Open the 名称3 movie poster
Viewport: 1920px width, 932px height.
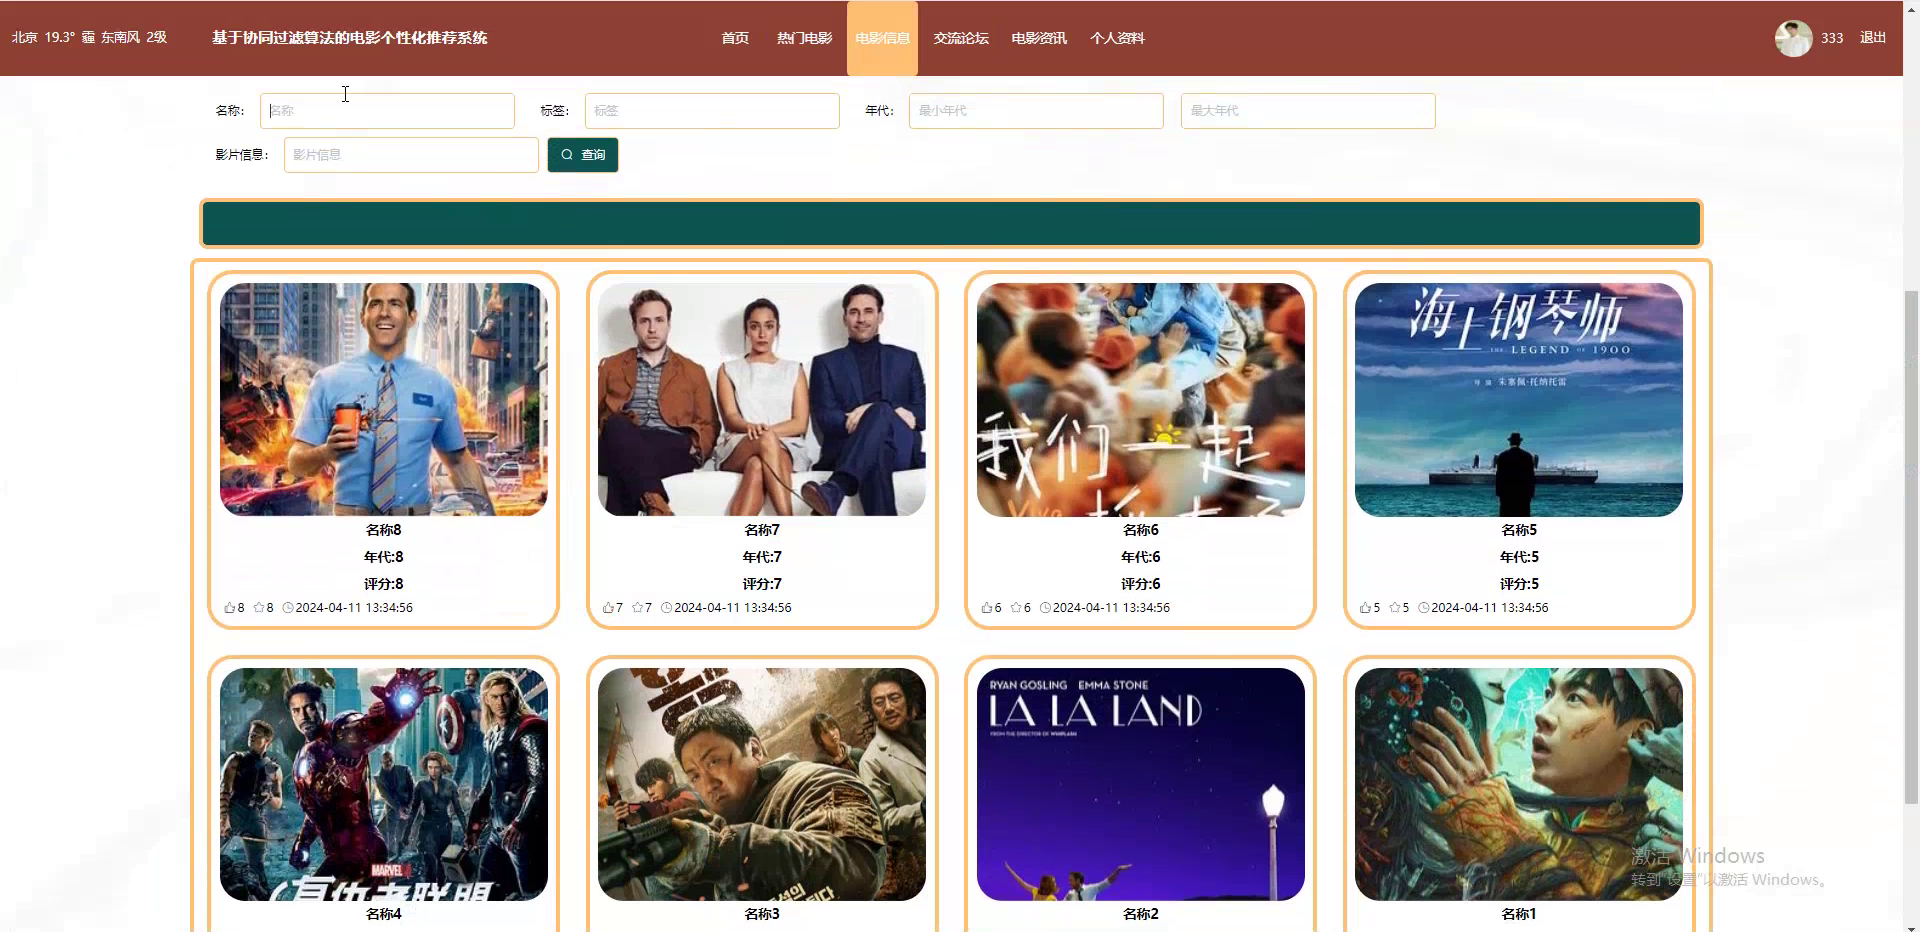[762, 785]
